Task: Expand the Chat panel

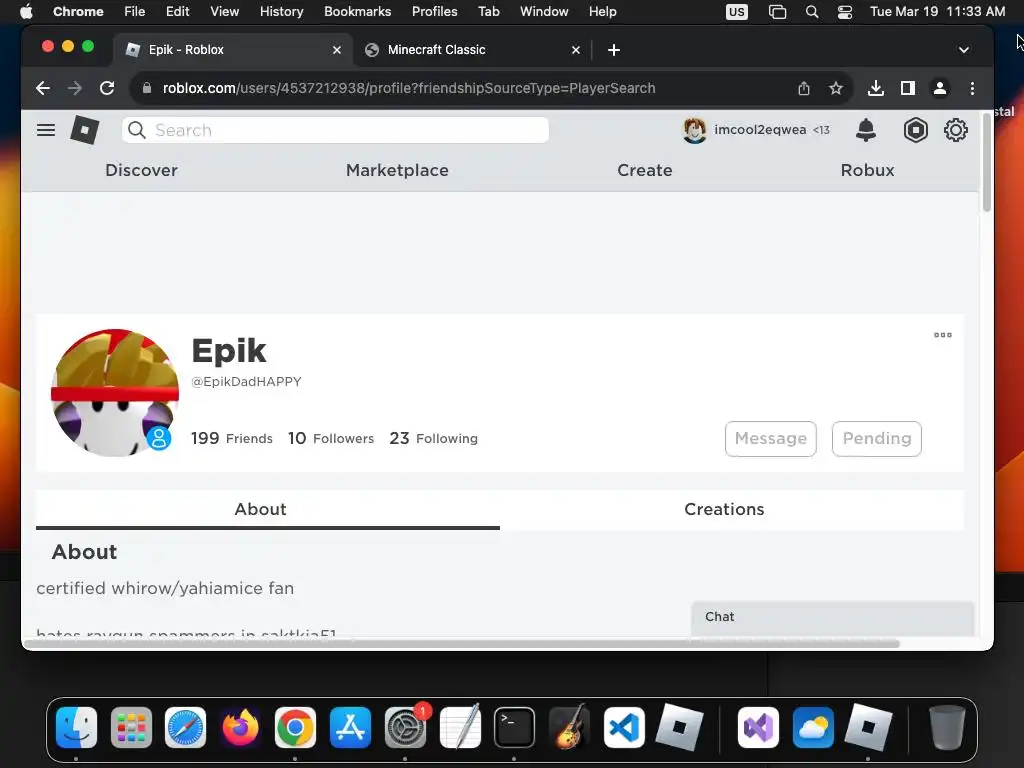Action: pyautogui.click(x=833, y=617)
